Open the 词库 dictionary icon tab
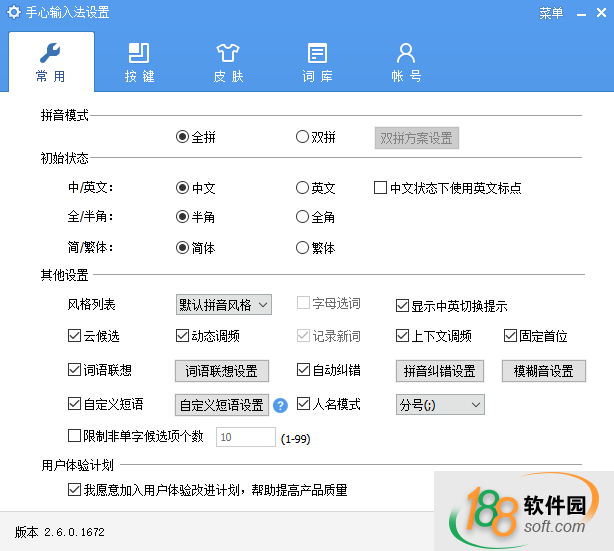Screen dimensions: 614x551 click(x=317, y=53)
